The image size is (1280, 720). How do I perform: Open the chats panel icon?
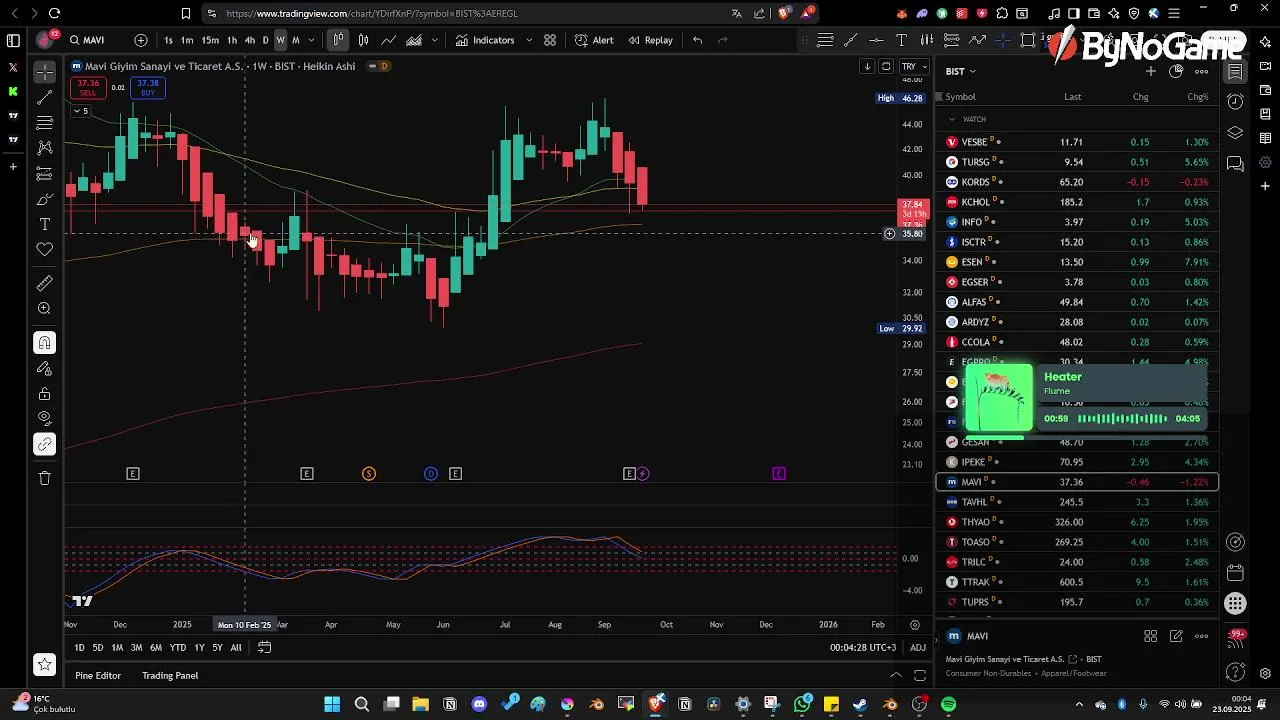1236,163
